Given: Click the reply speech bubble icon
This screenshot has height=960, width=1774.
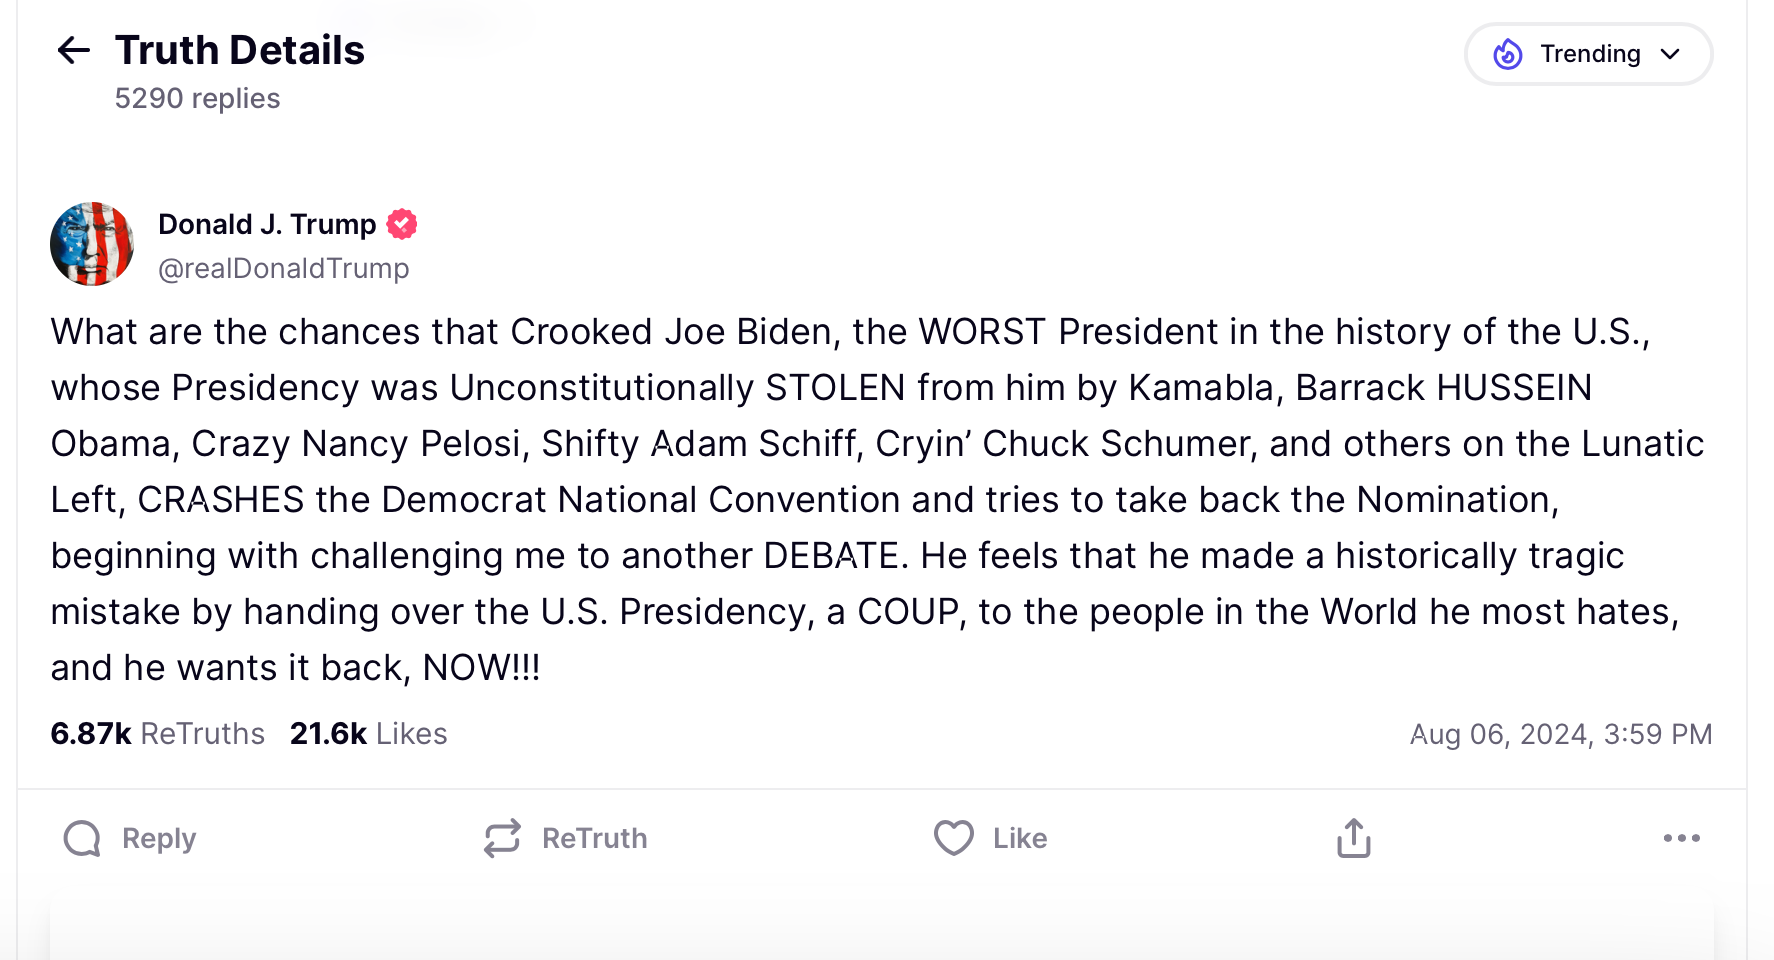Looking at the screenshot, I should point(82,838).
